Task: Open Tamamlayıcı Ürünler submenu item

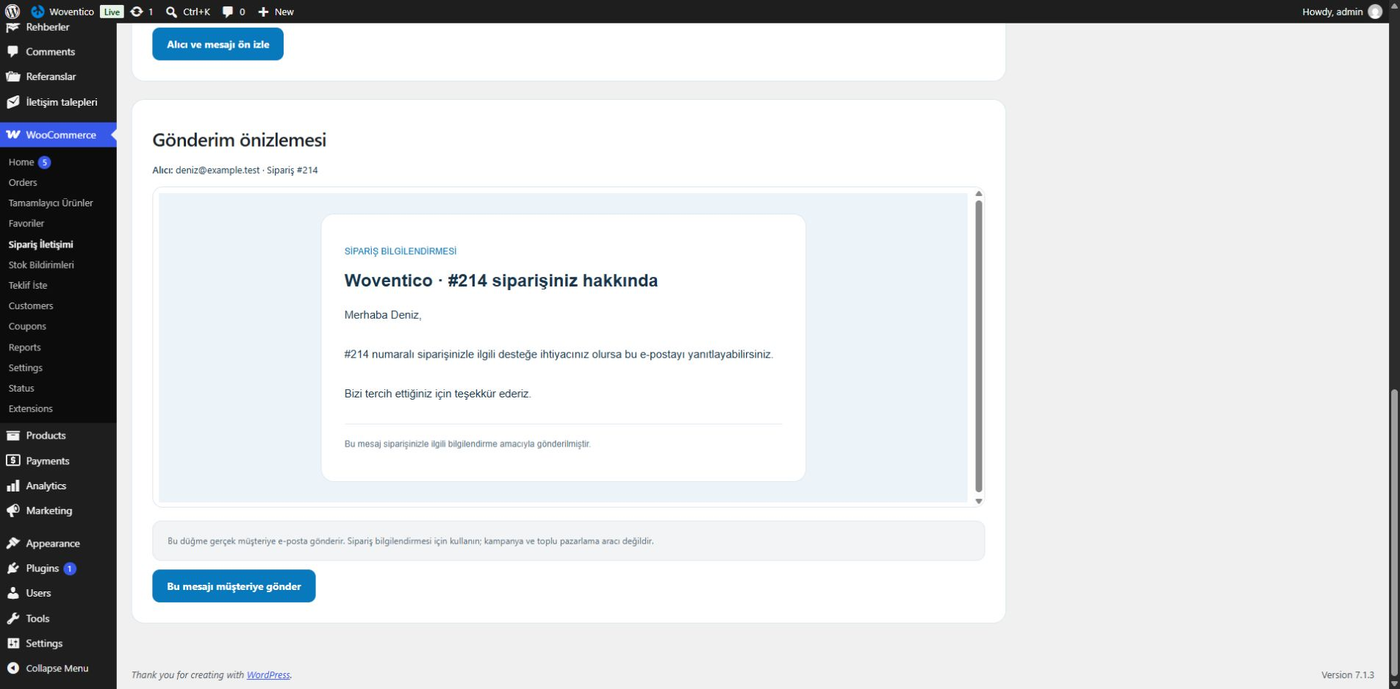Action: click(x=51, y=203)
